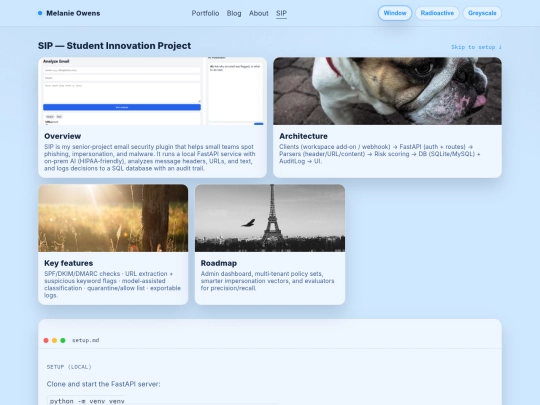
Task: Click the blue analyze button in Overview screenshot
Action: tap(122, 107)
